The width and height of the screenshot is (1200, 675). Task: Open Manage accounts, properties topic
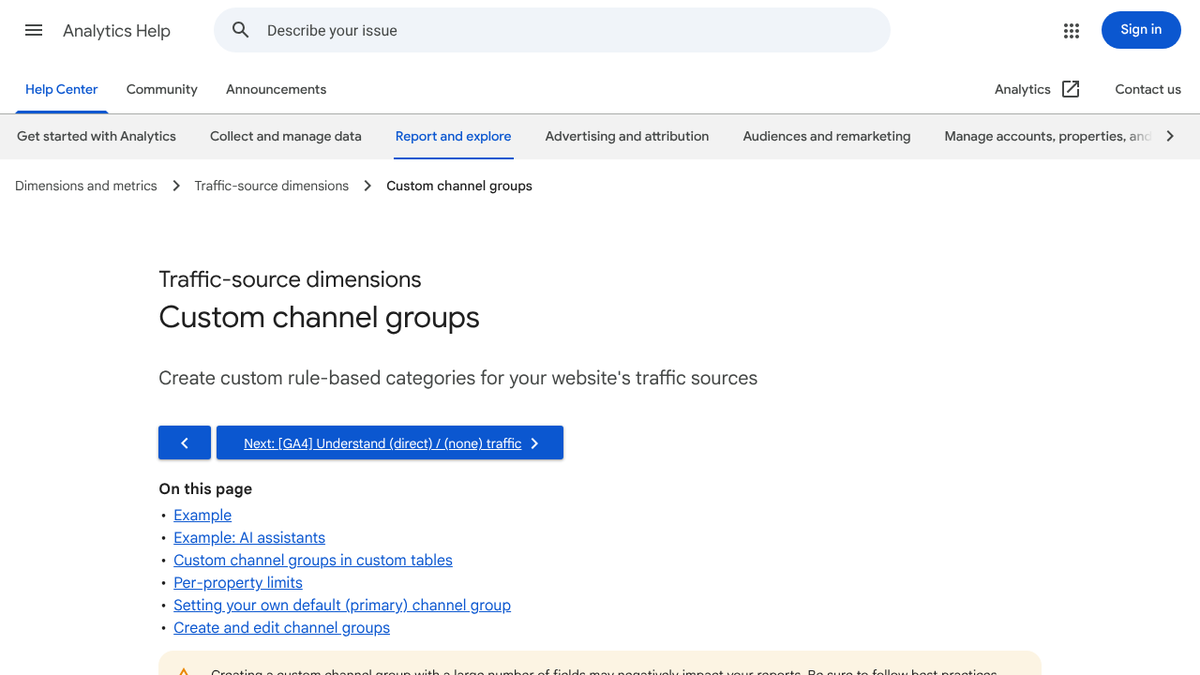(x=1047, y=136)
